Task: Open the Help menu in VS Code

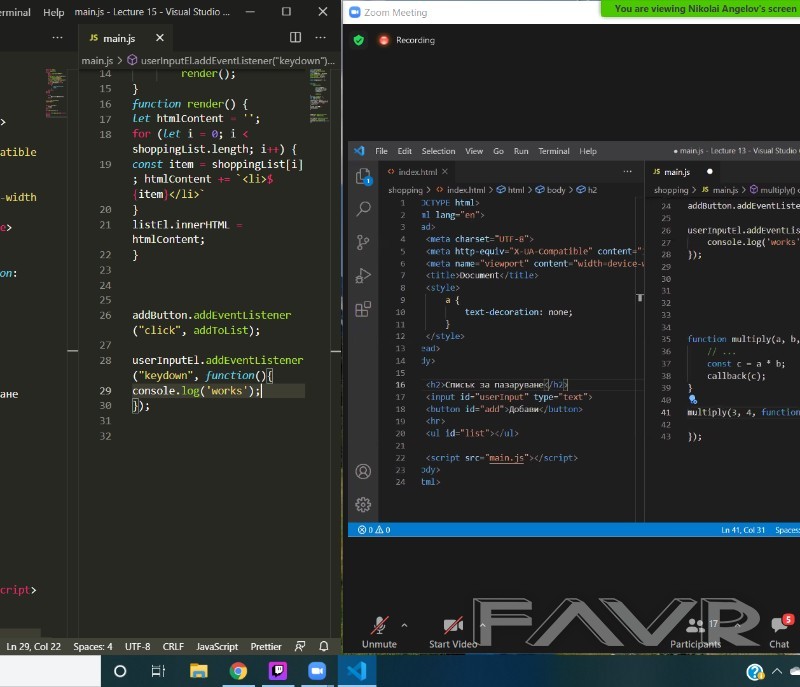Action: [x=54, y=12]
